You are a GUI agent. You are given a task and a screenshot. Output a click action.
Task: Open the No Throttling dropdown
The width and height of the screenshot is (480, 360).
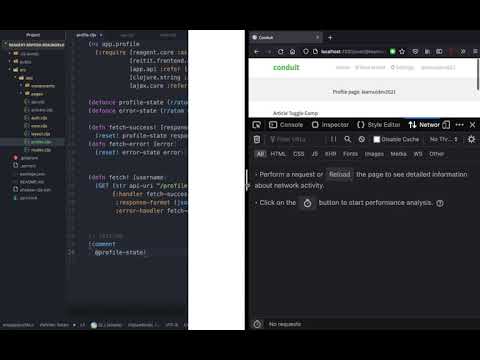443,139
